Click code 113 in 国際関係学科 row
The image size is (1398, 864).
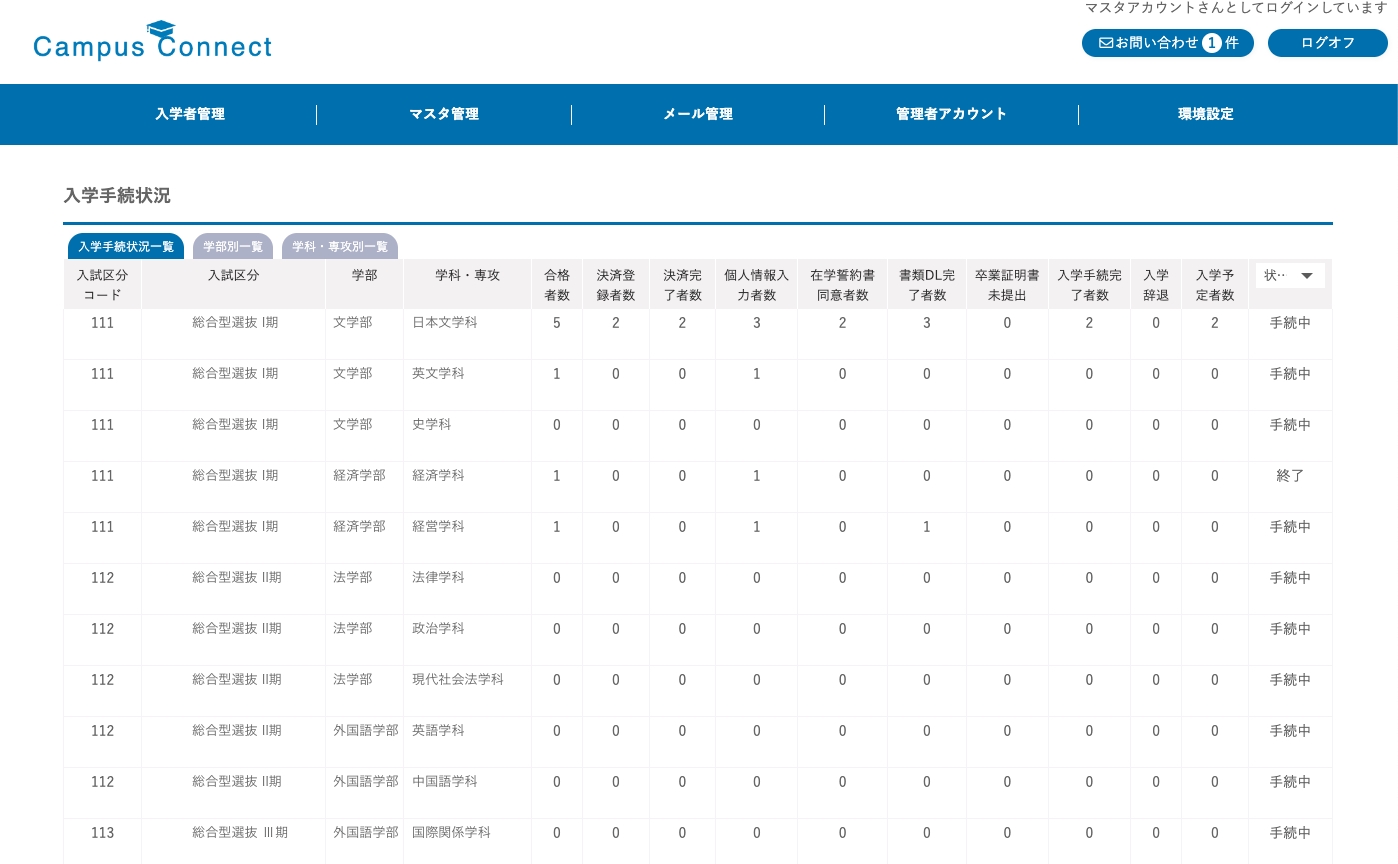point(102,833)
